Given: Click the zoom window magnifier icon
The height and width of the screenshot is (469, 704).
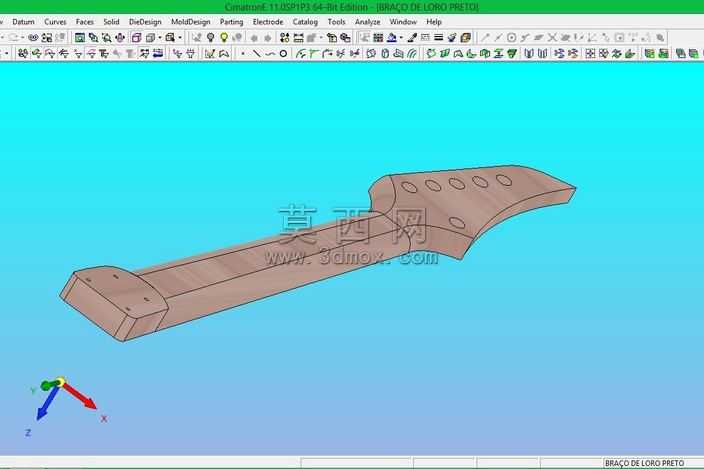Looking at the screenshot, I should click(x=106, y=38).
